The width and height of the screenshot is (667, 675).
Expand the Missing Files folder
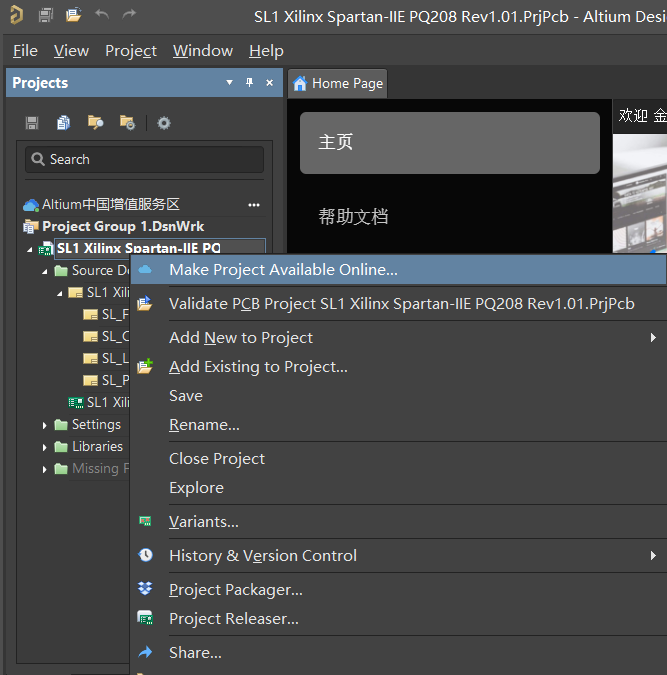44,469
